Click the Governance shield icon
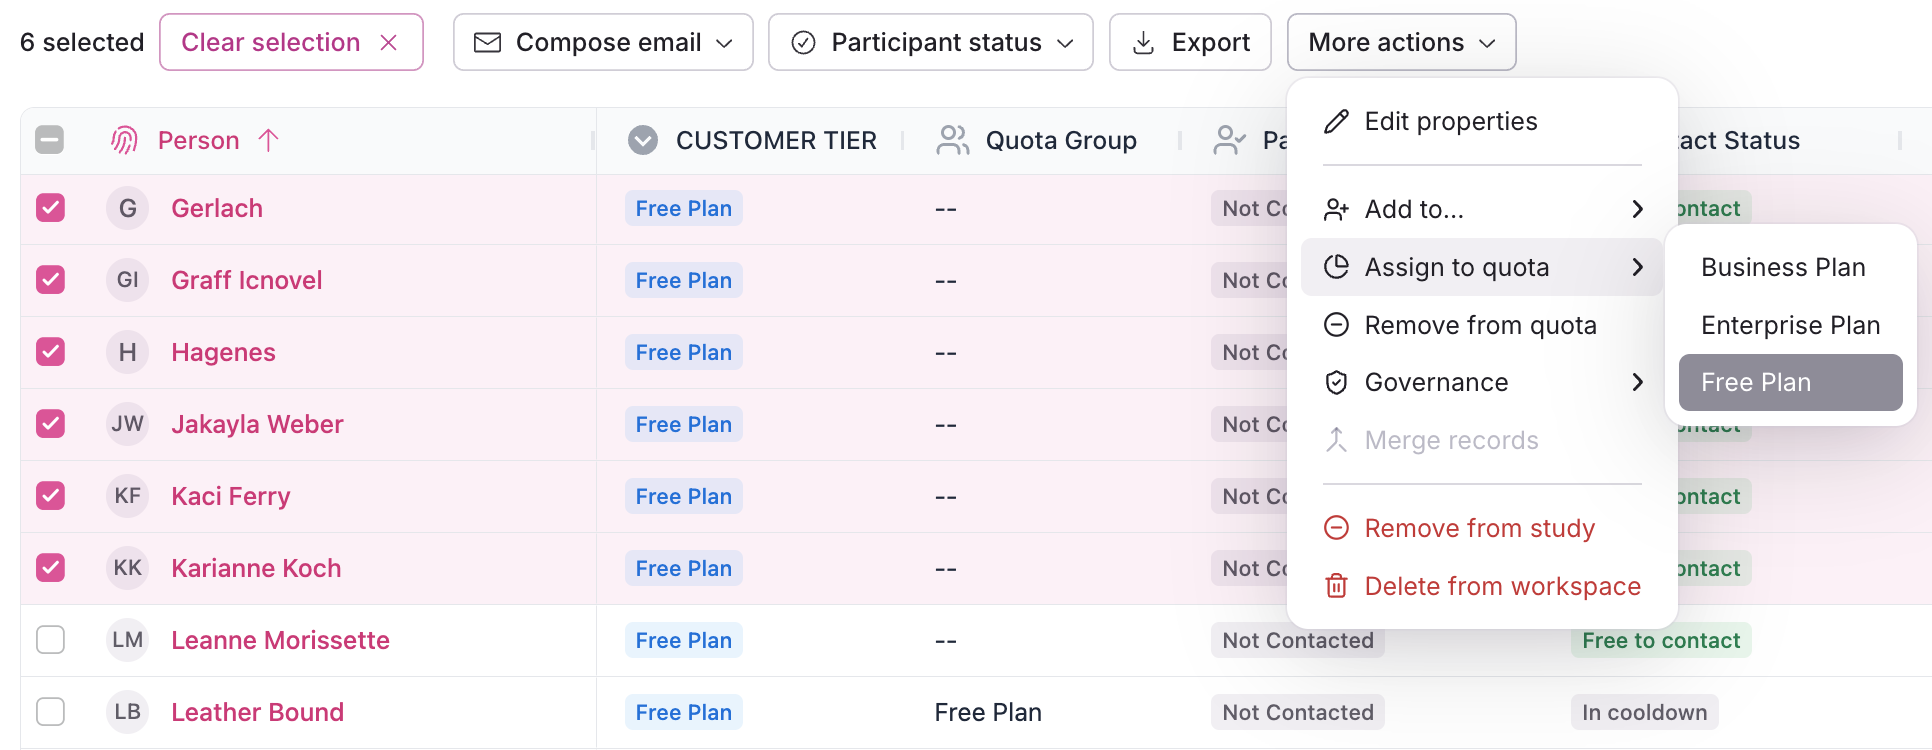 tap(1336, 382)
